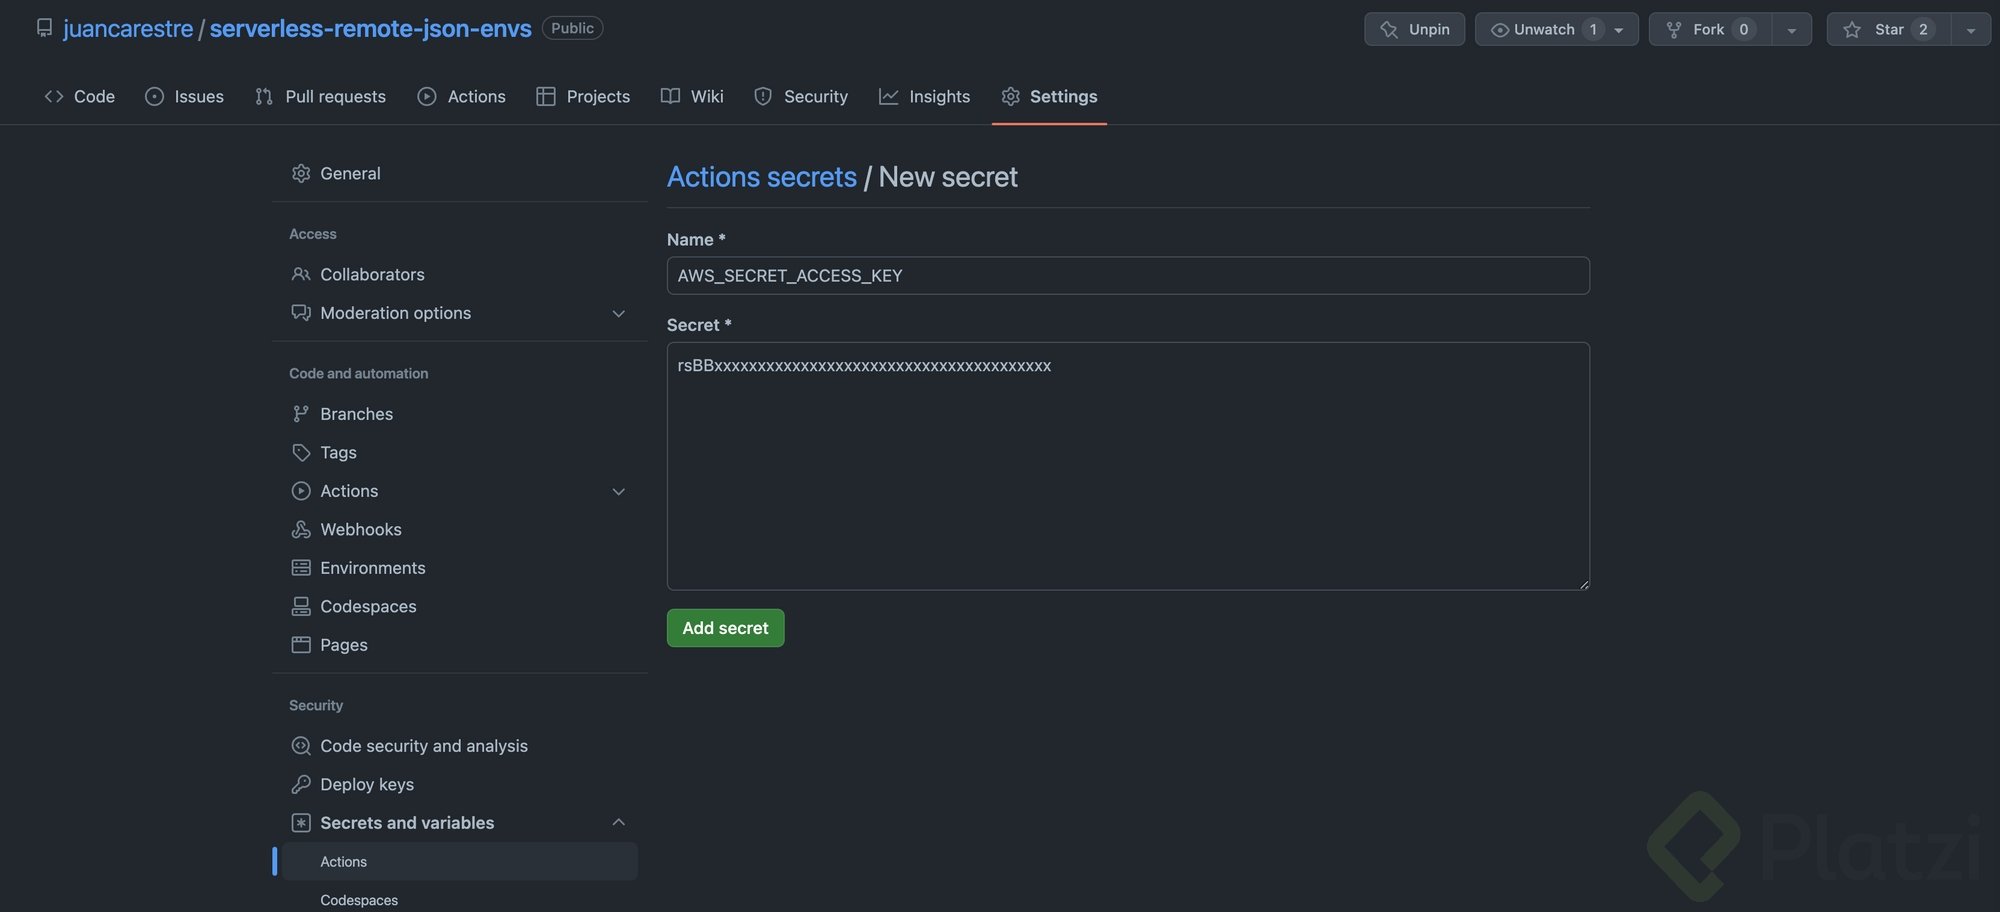The image size is (2000, 912).
Task: Open the Issues tab
Action: (x=185, y=96)
